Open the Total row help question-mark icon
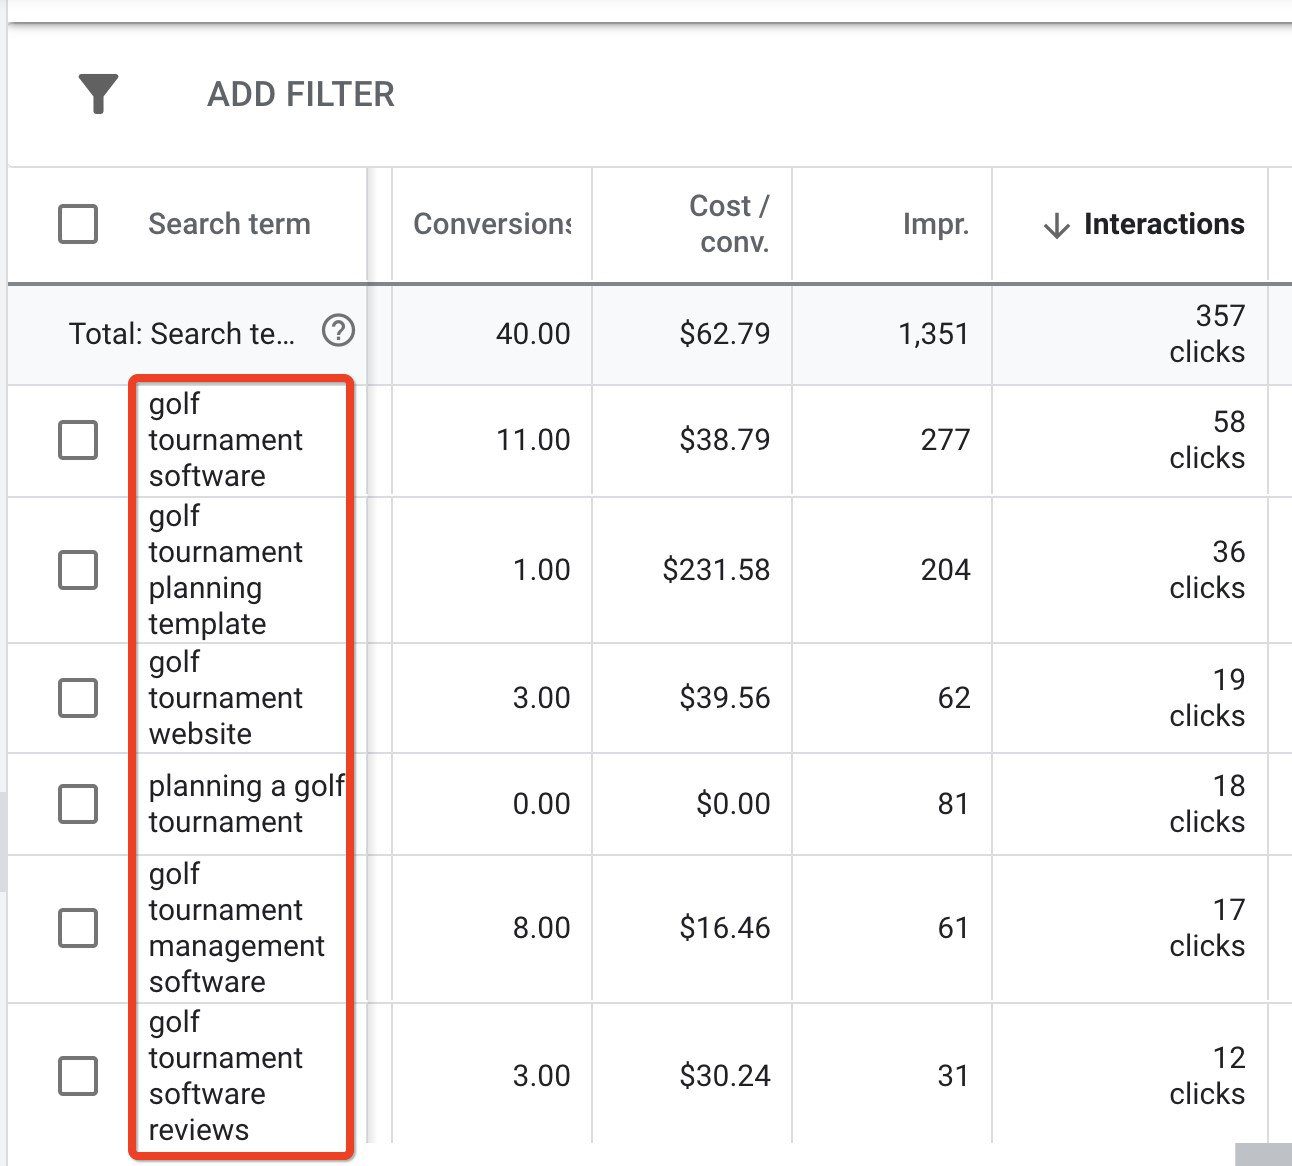 coord(338,330)
